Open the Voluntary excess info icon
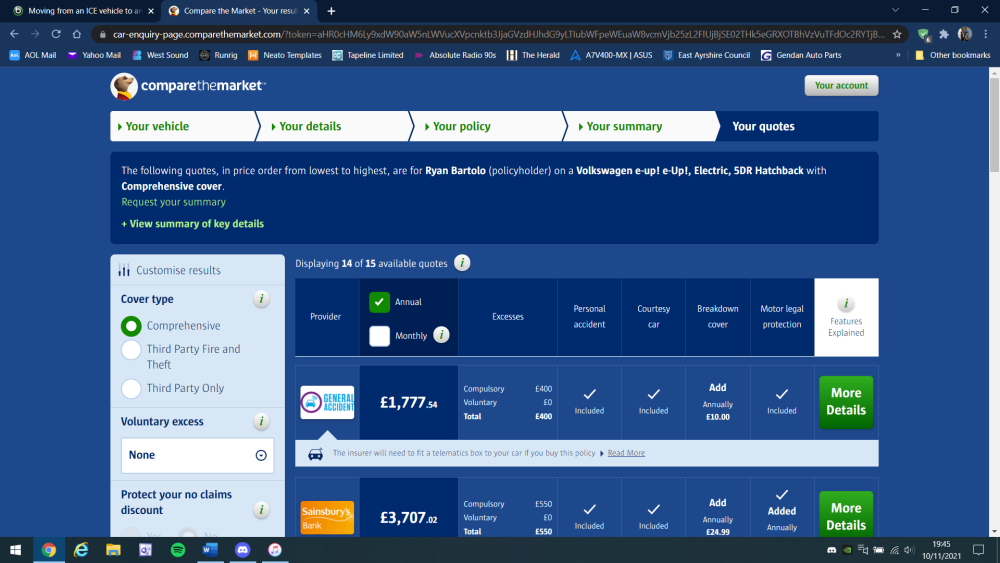 click(x=261, y=421)
